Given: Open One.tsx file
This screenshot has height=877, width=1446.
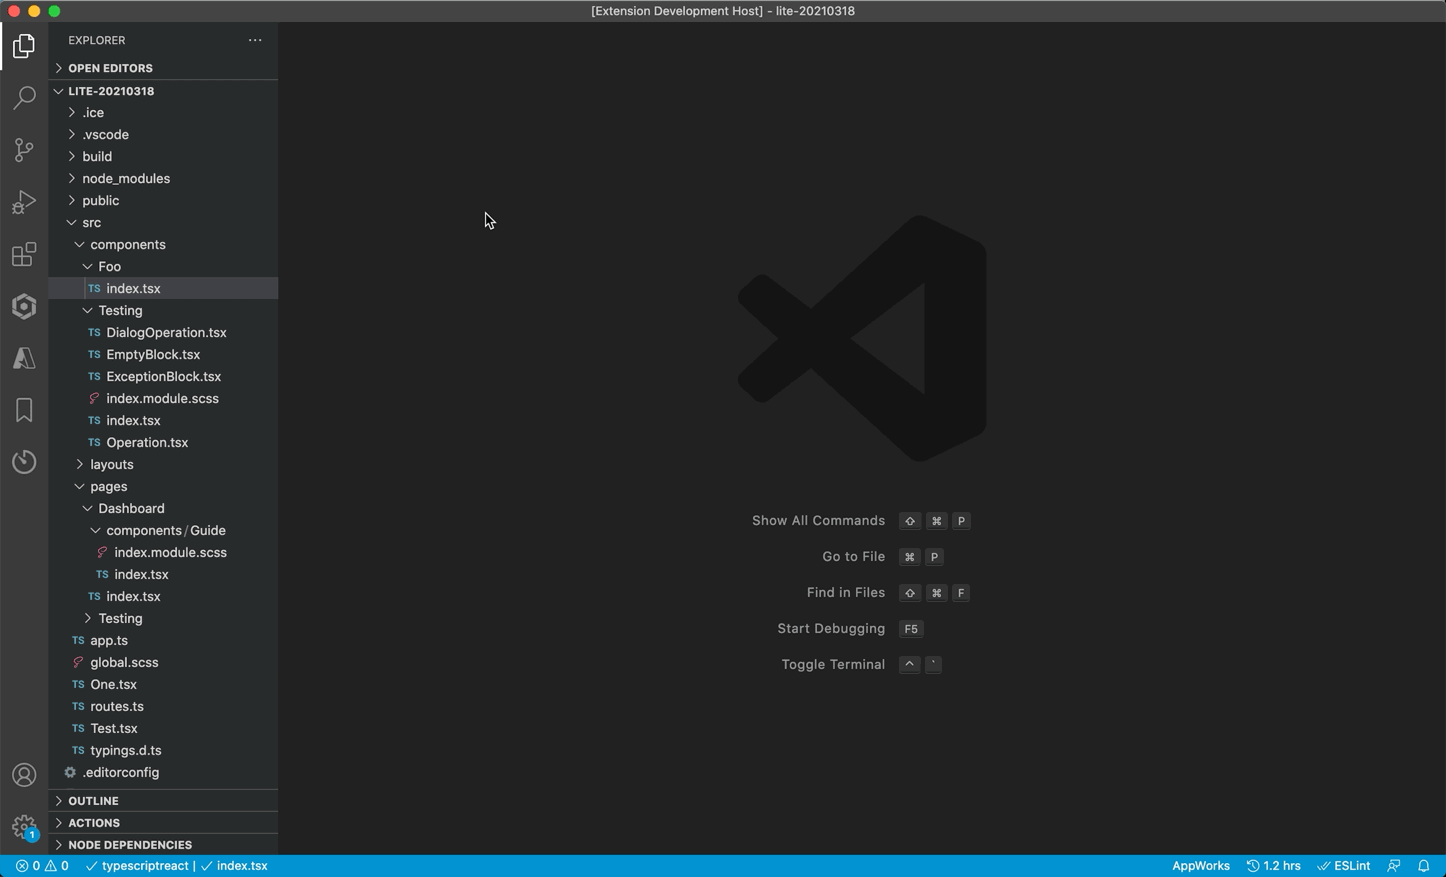Looking at the screenshot, I should (x=163, y=685).
